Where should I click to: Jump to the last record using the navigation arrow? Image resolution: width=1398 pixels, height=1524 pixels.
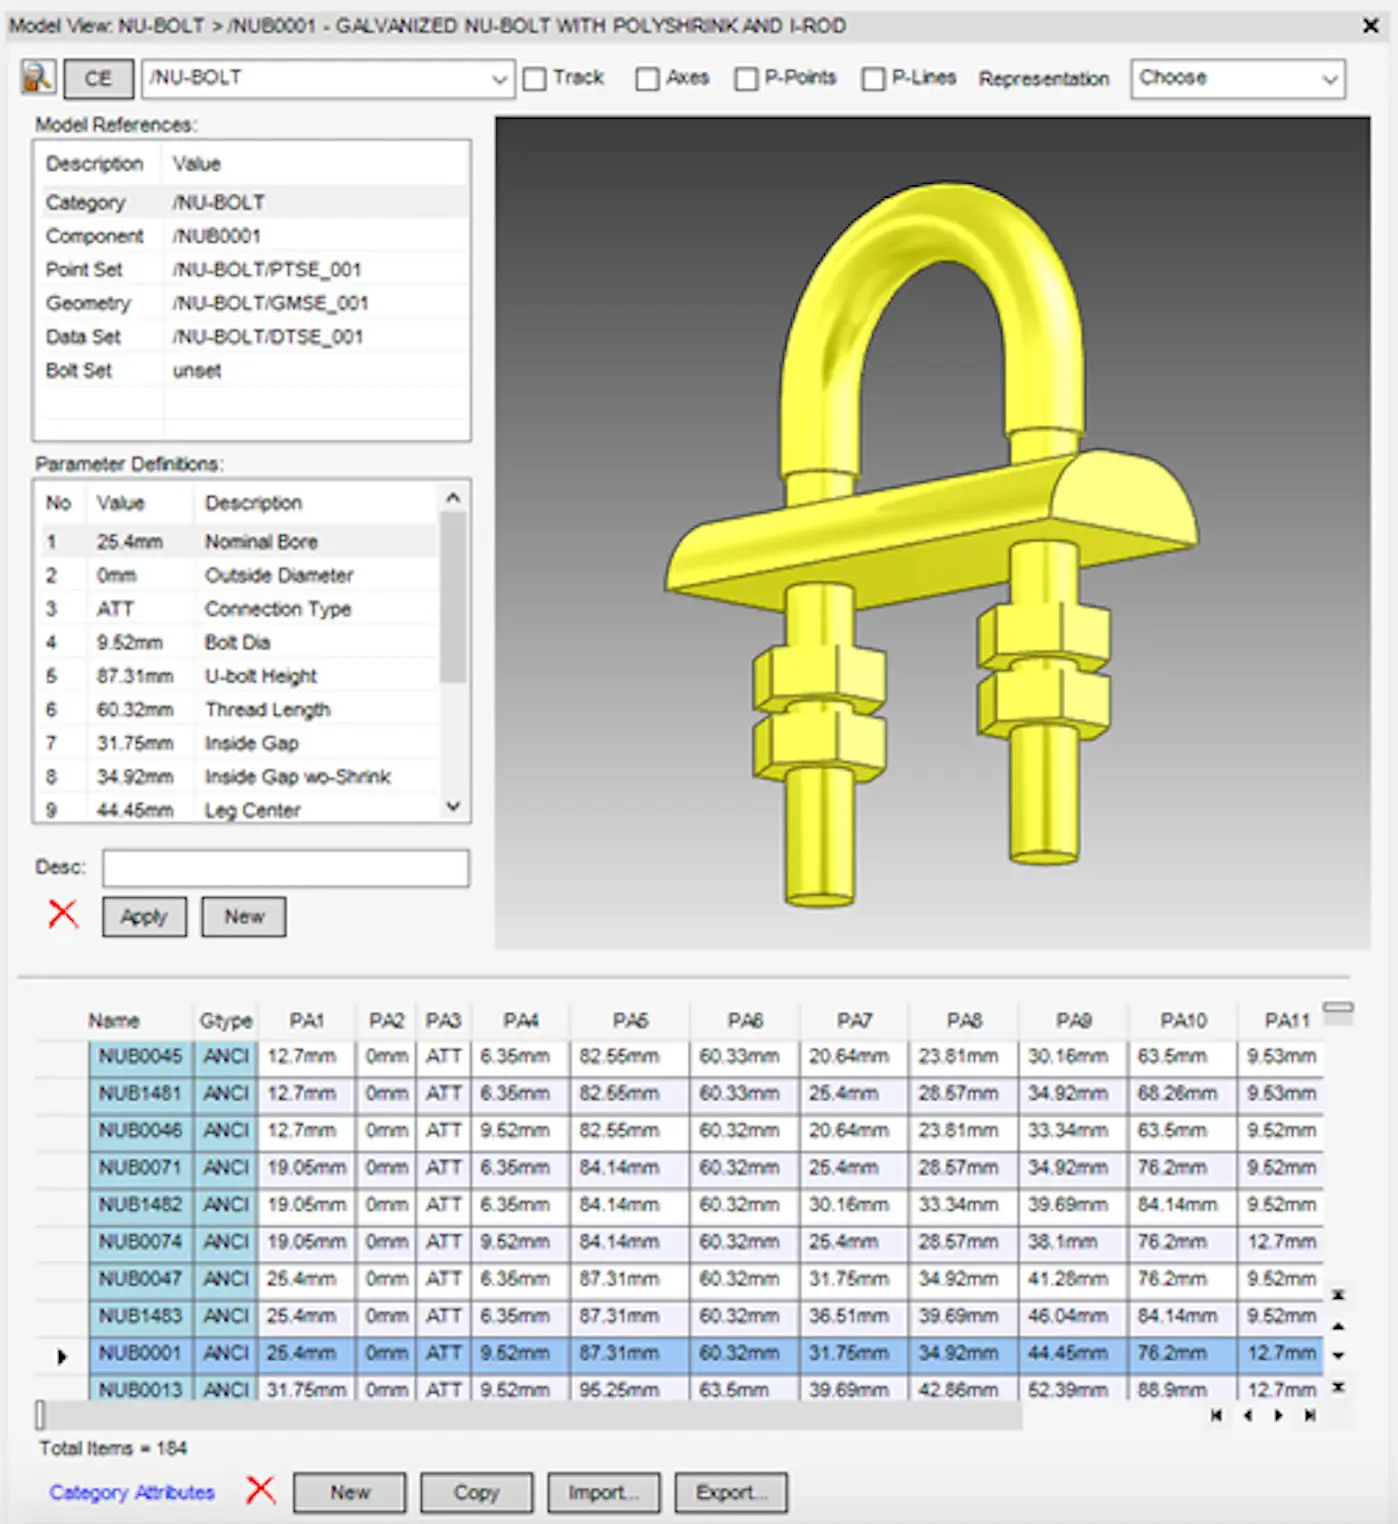1308,1416
